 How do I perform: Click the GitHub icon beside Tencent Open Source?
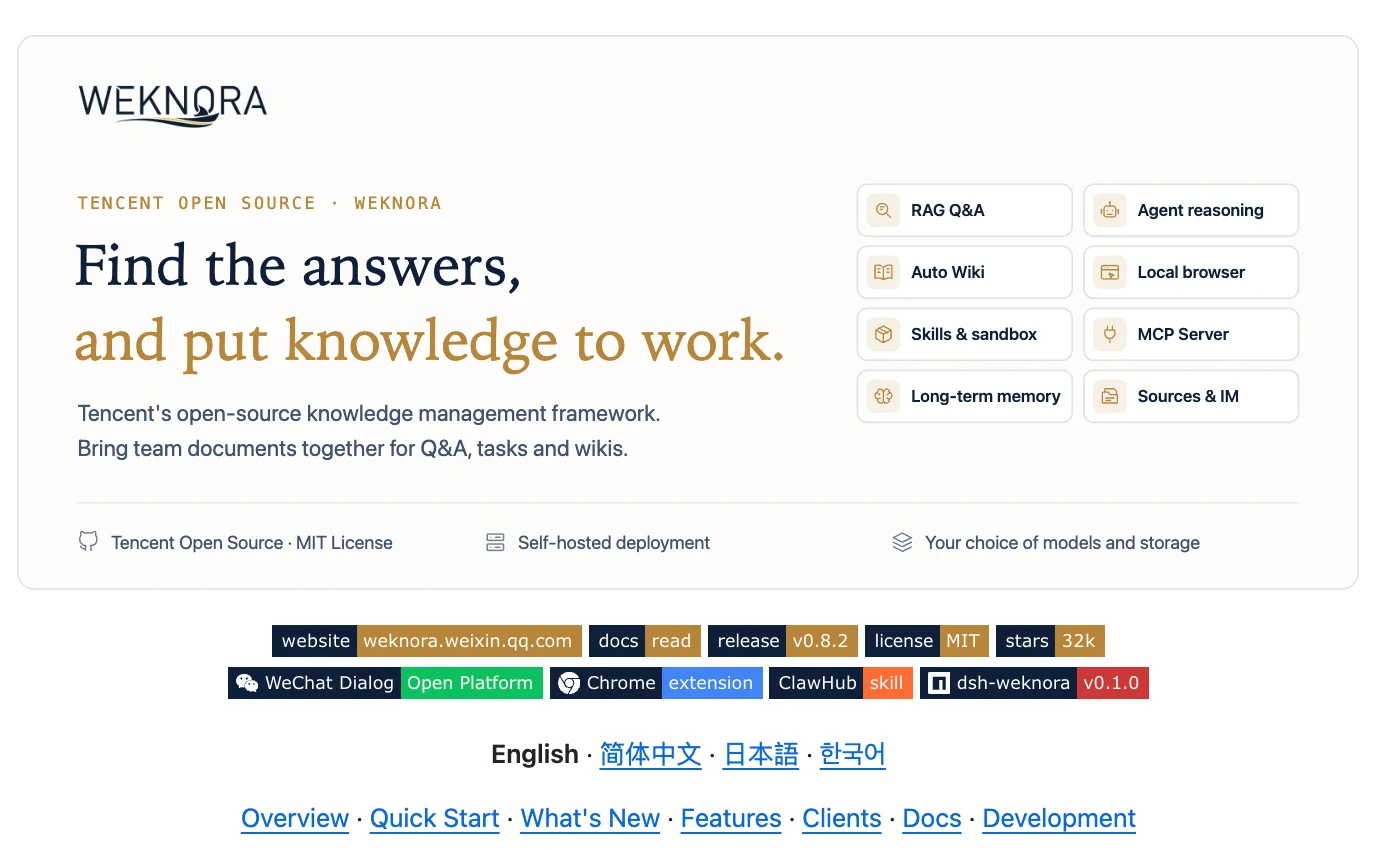[x=88, y=542]
